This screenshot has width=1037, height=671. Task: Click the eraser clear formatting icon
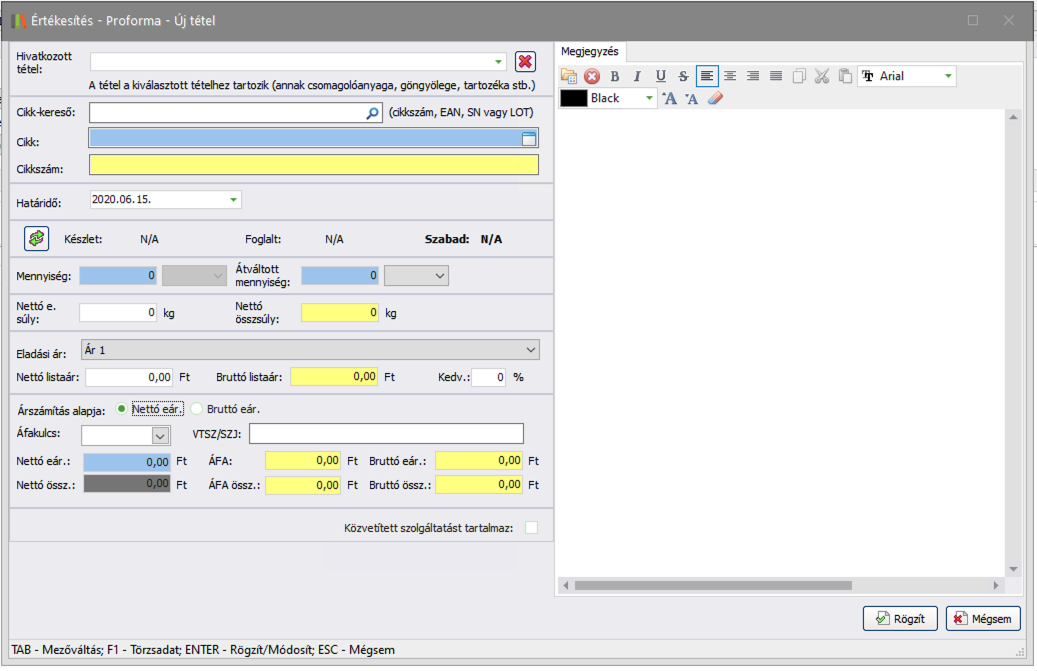point(714,98)
